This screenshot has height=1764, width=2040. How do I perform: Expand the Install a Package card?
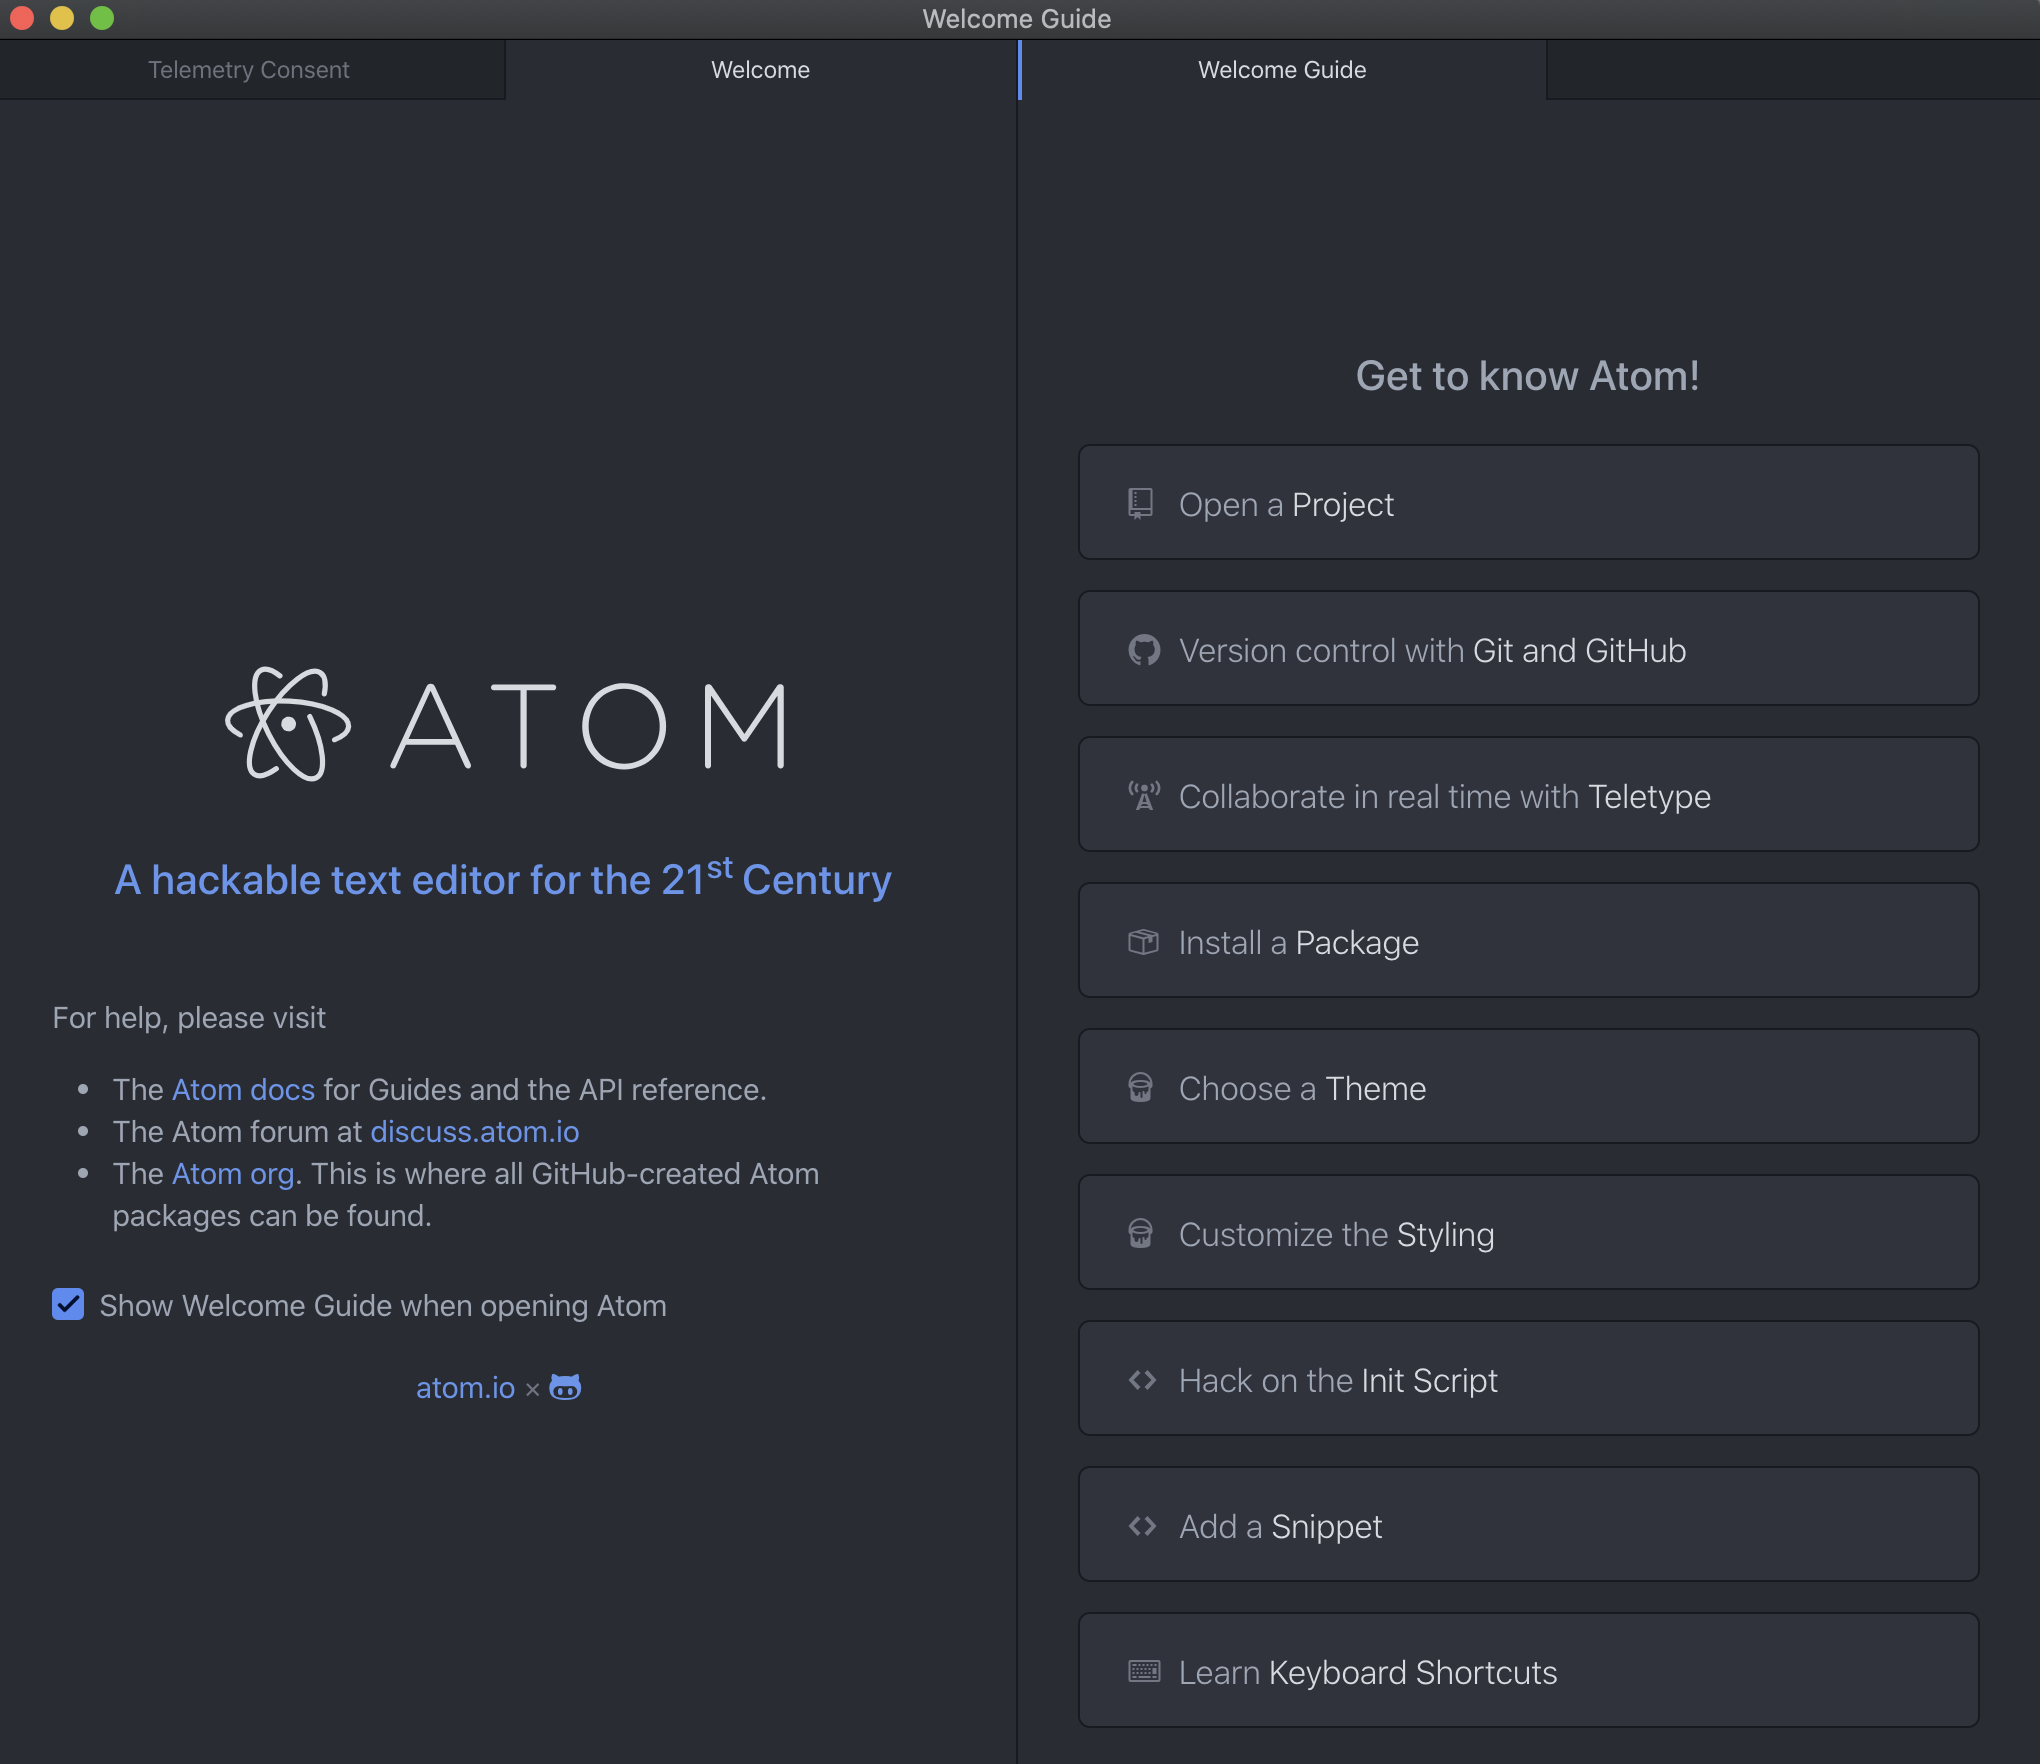click(1527, 941)
